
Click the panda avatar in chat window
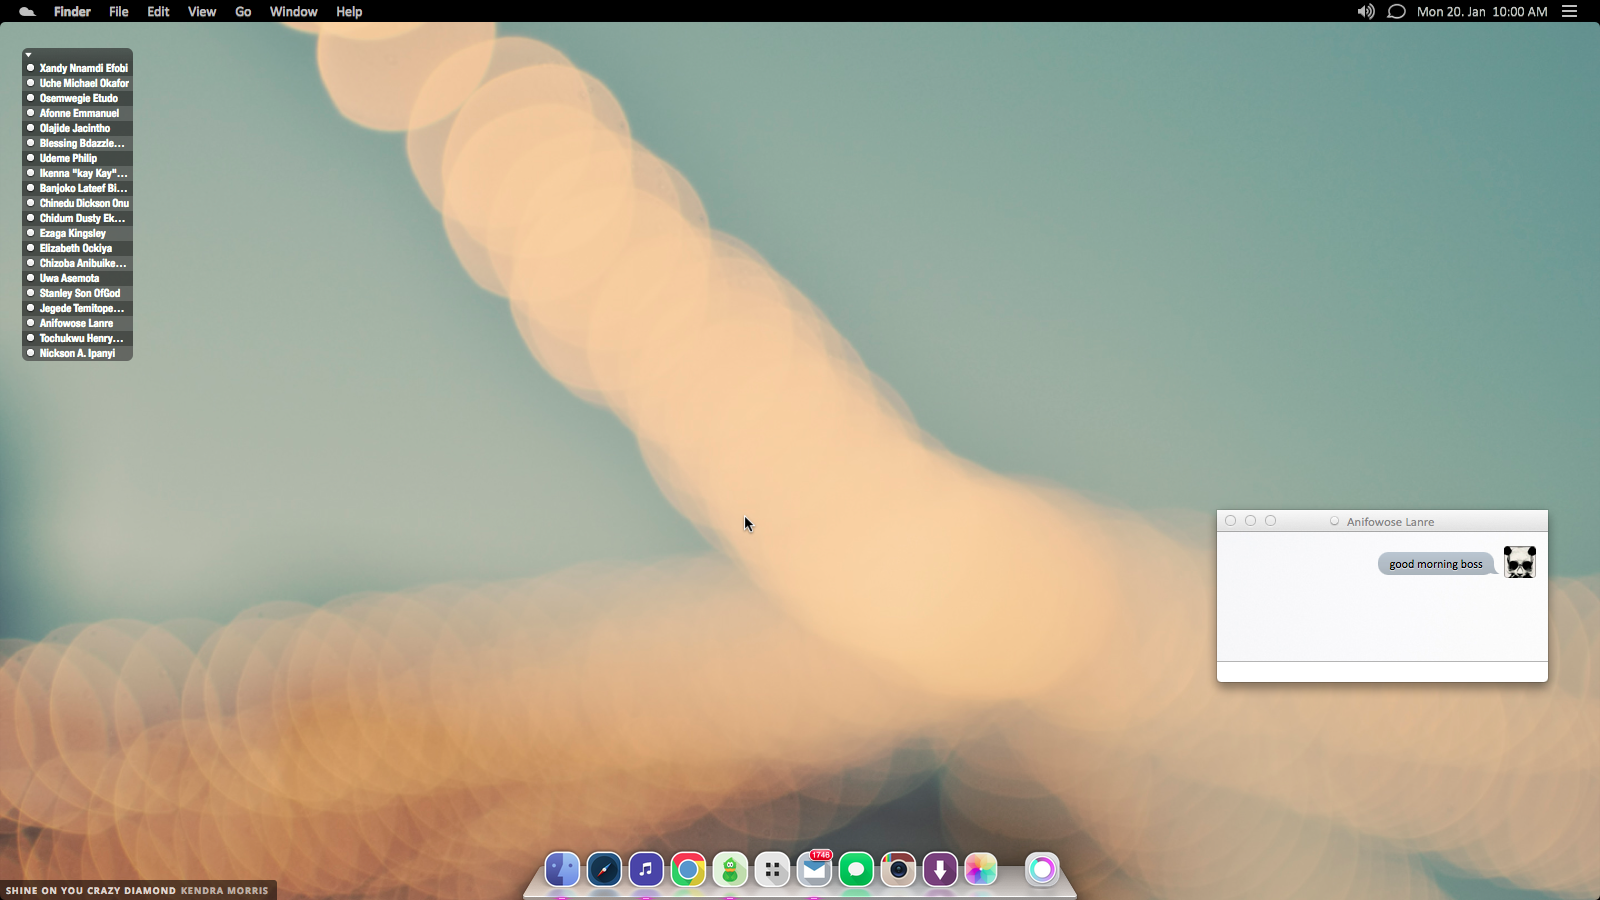pos(1520,562)
